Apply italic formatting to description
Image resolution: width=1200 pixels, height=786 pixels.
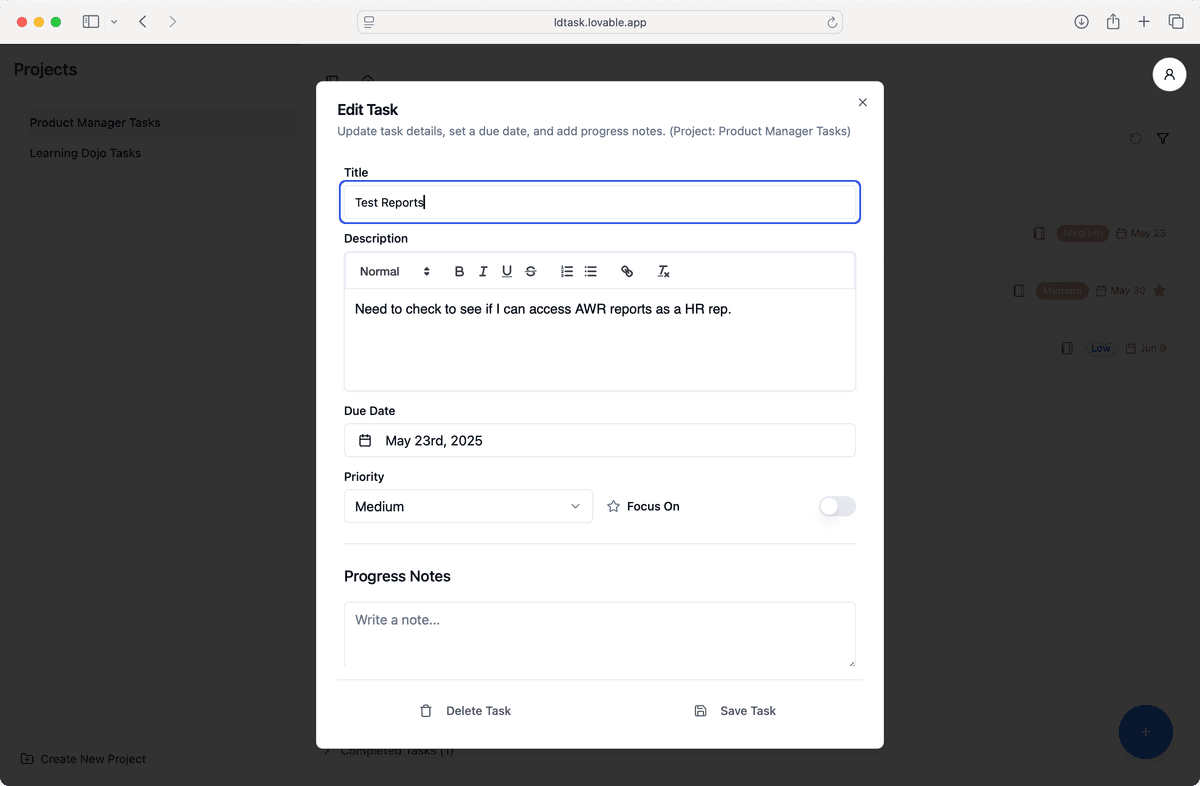(483, 271)
